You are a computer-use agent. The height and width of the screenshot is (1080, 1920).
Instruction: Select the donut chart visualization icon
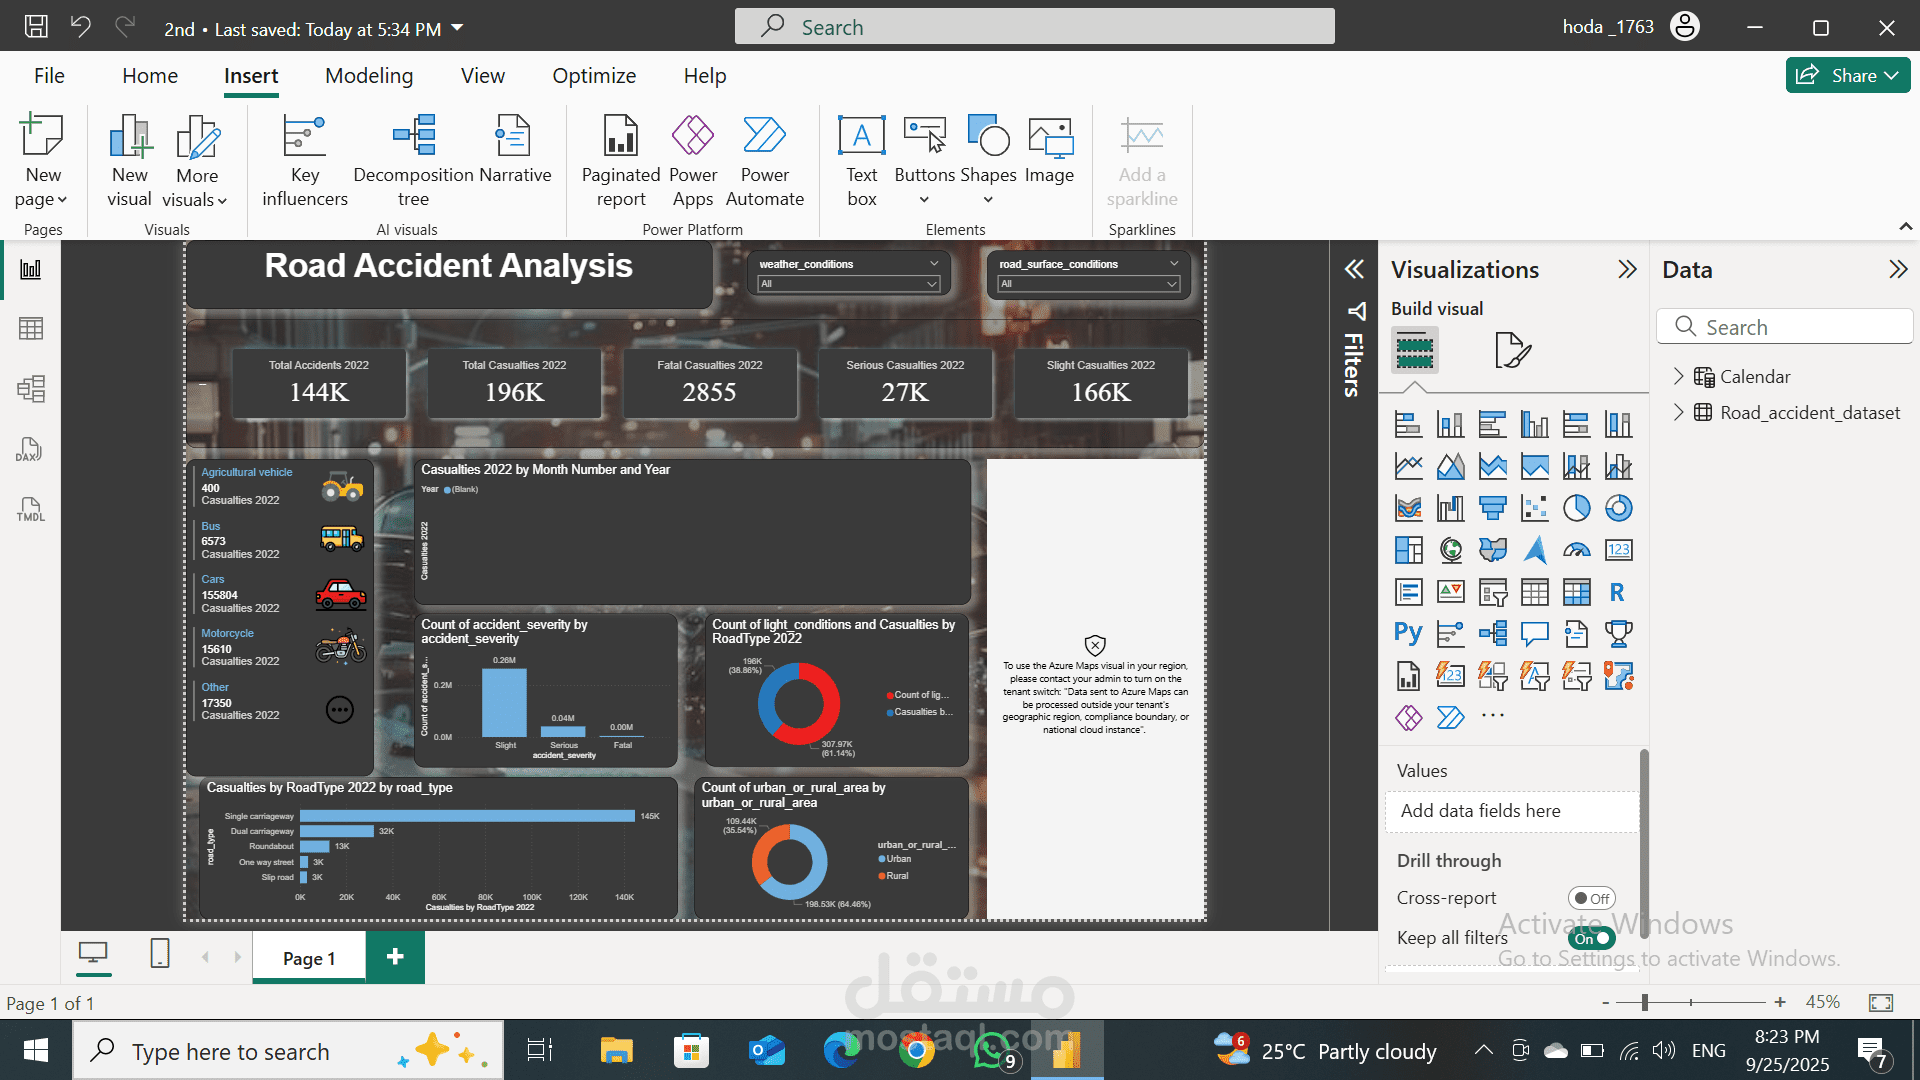tap(1618, 508)
